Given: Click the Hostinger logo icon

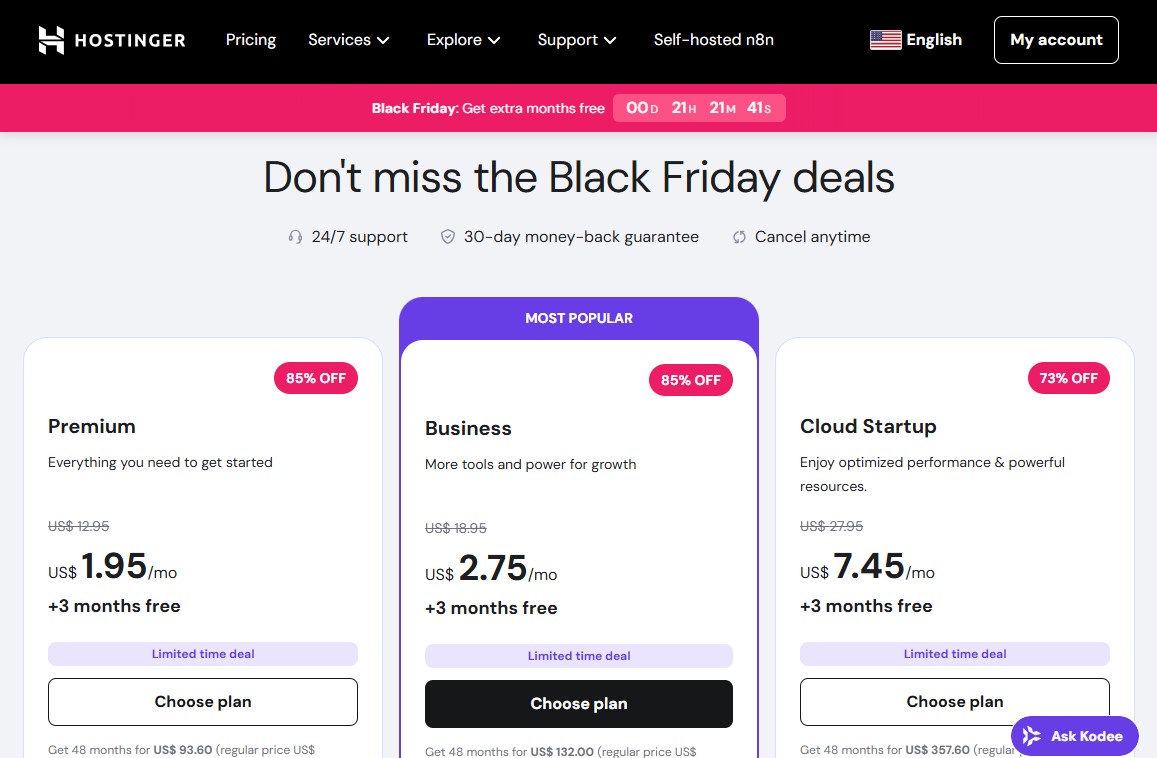Looking at the screenshot, I should click(x=47, y=40).
